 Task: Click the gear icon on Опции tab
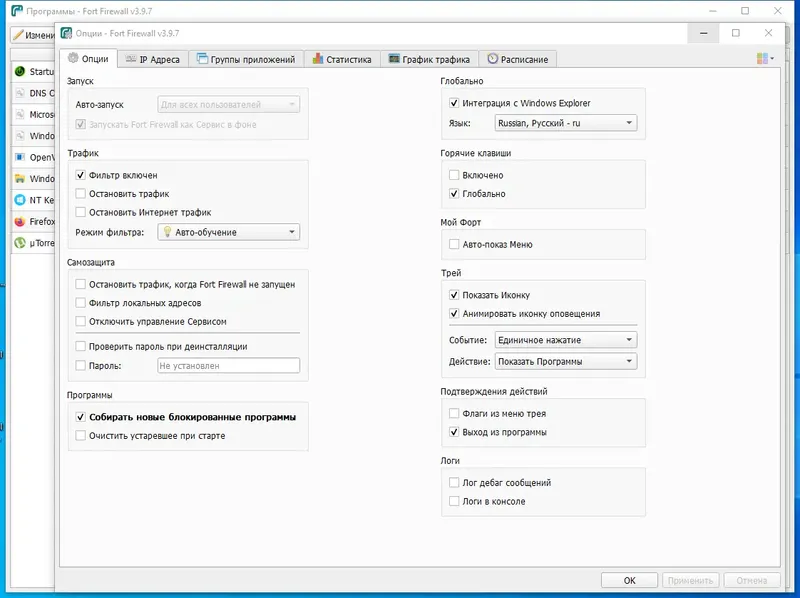point(73,58)
